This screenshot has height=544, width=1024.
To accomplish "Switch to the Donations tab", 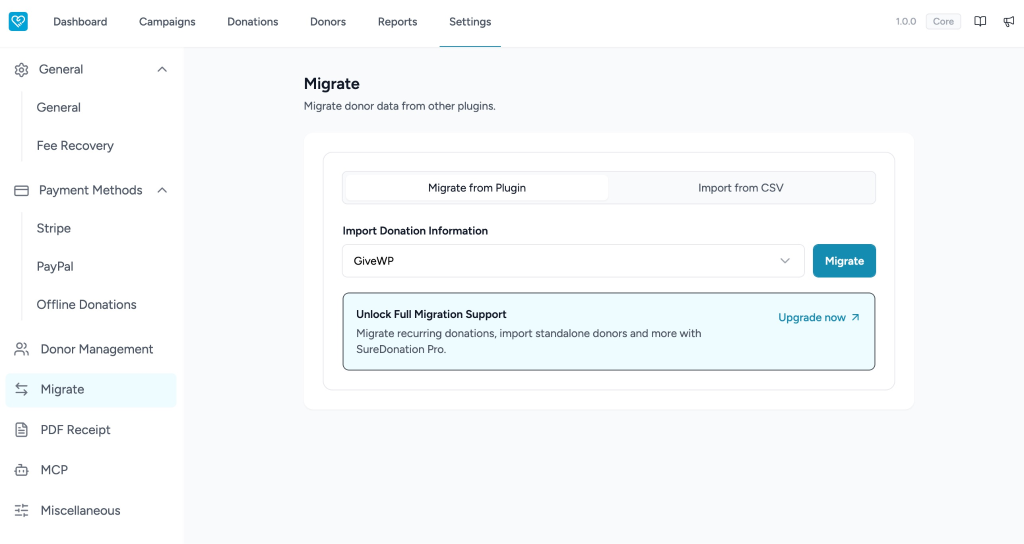I will tap(253, 22).
